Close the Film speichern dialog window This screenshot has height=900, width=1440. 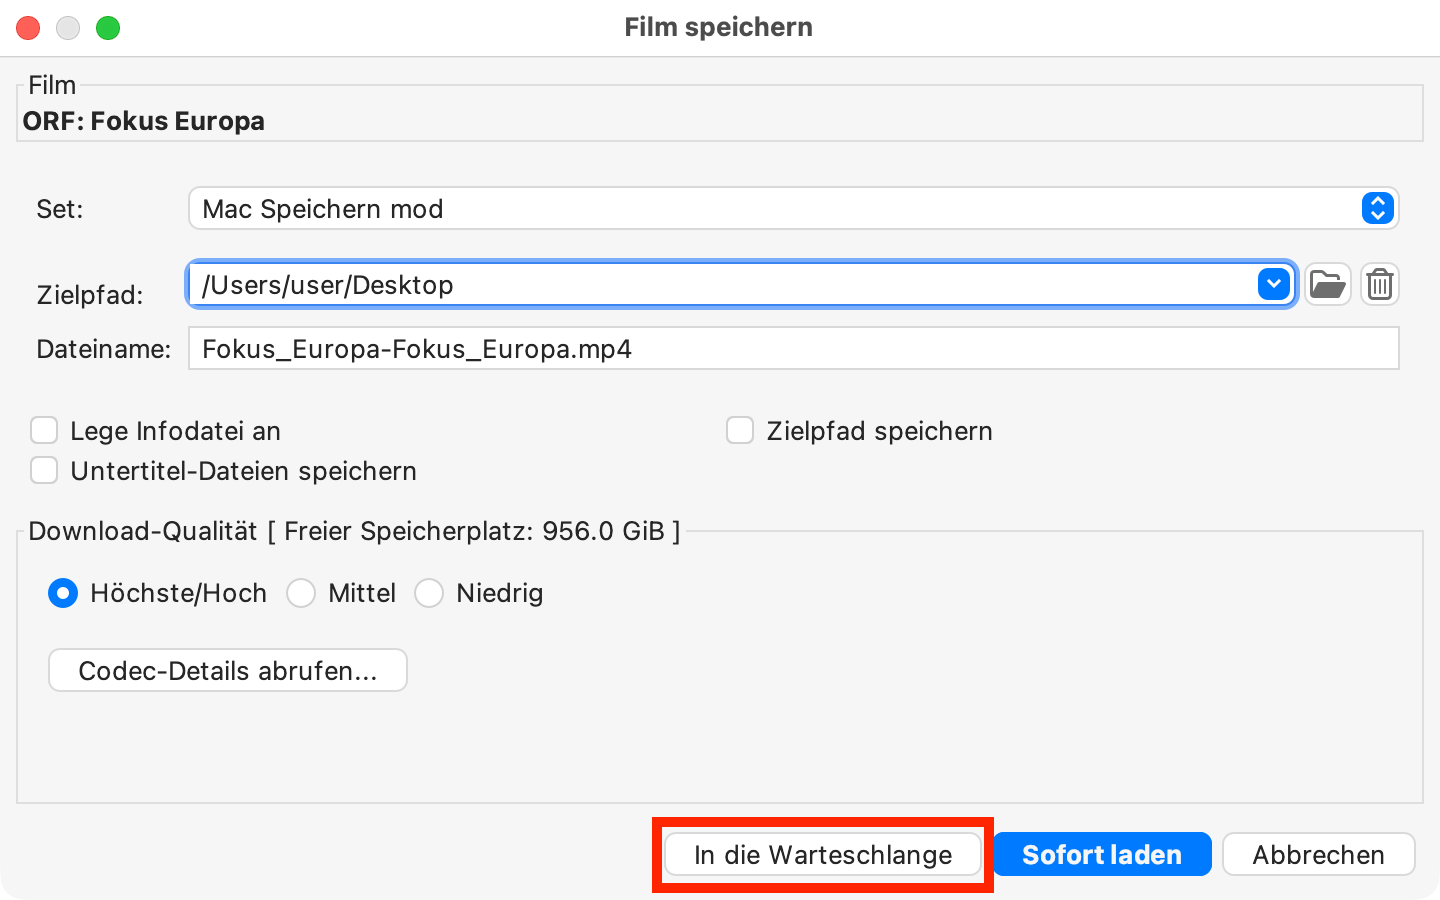(x=28, y=28)
